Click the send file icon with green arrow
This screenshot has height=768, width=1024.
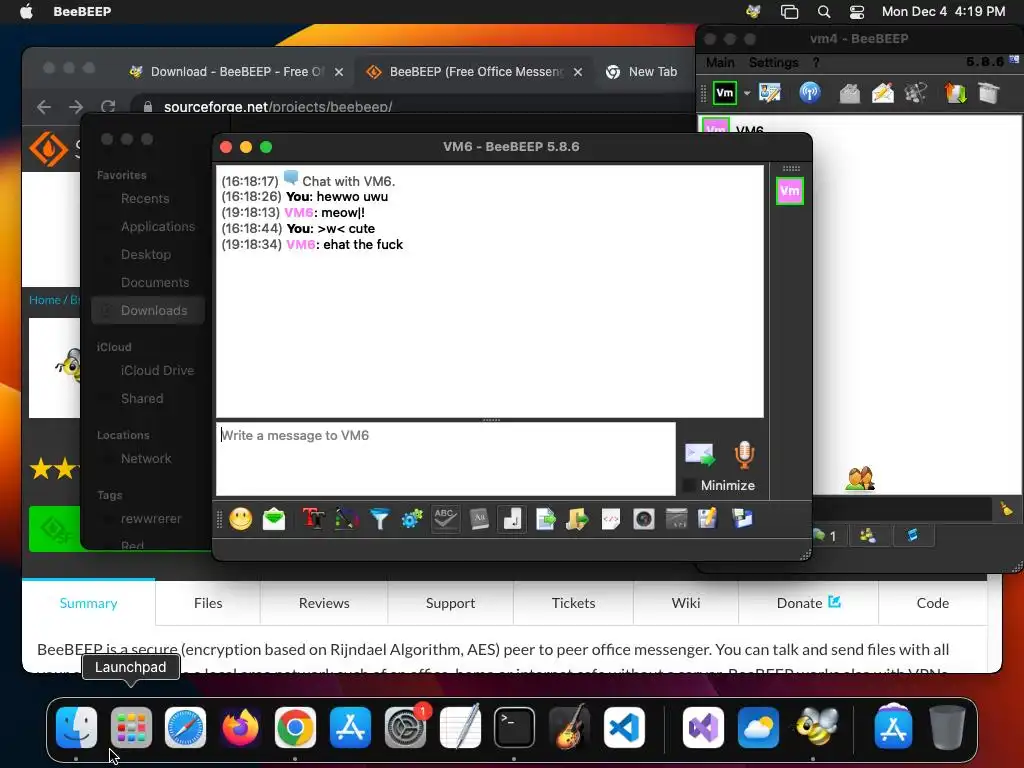545,519
